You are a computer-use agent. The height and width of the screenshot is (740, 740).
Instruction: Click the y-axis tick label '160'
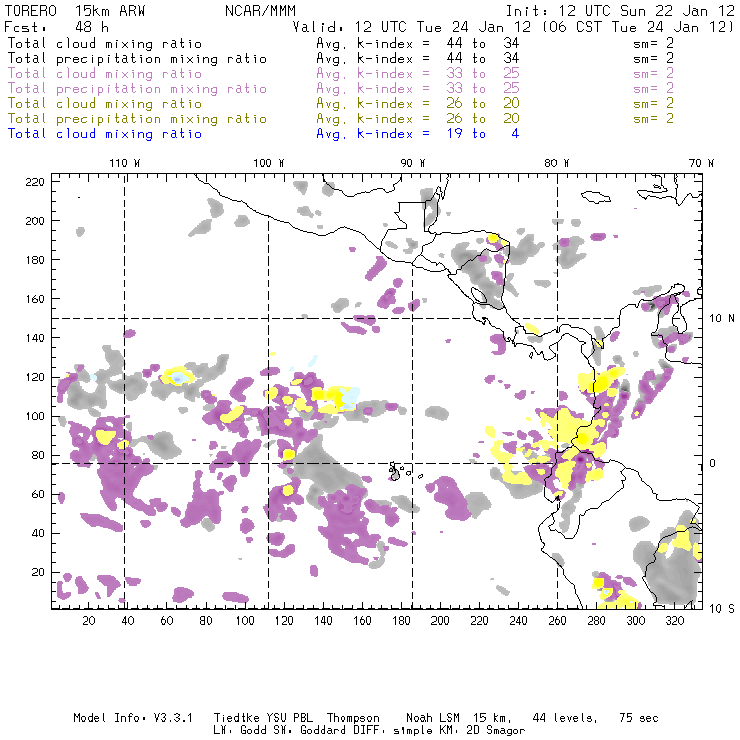coord(35,299)
